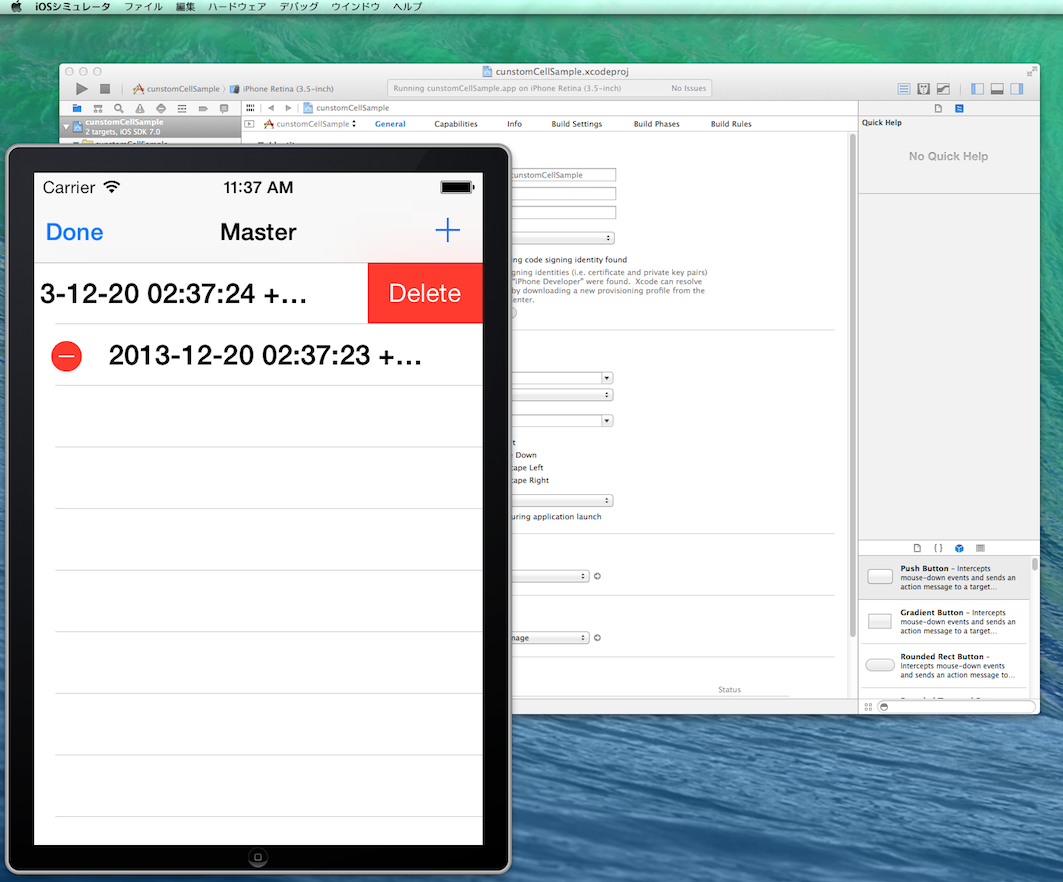Viewport: 1063px width, 882px height.
Task: Click the cunstomCellSample bundle identifier field
Action: click(x=563, y=175)
